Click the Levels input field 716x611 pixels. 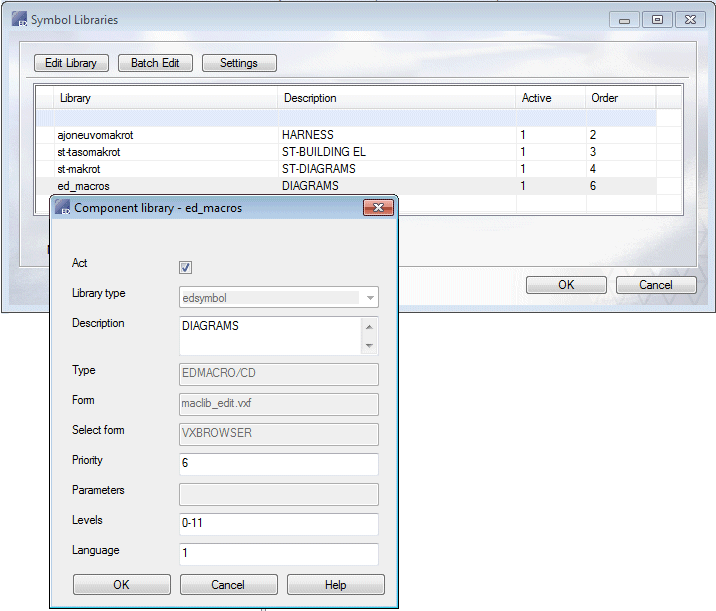278,524
